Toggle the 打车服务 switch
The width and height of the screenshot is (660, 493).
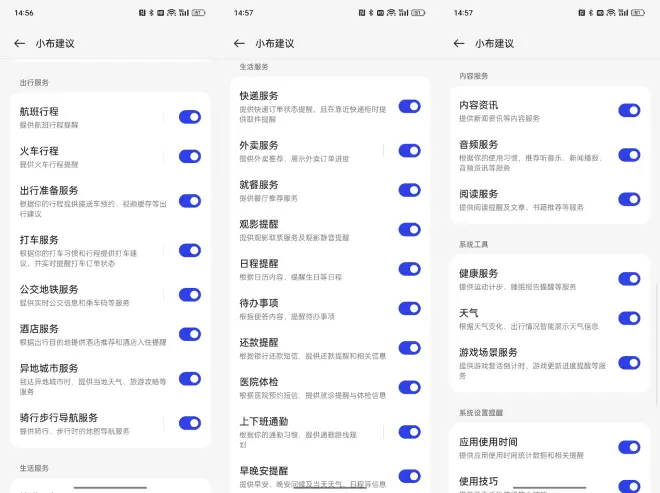coord(190,251)
